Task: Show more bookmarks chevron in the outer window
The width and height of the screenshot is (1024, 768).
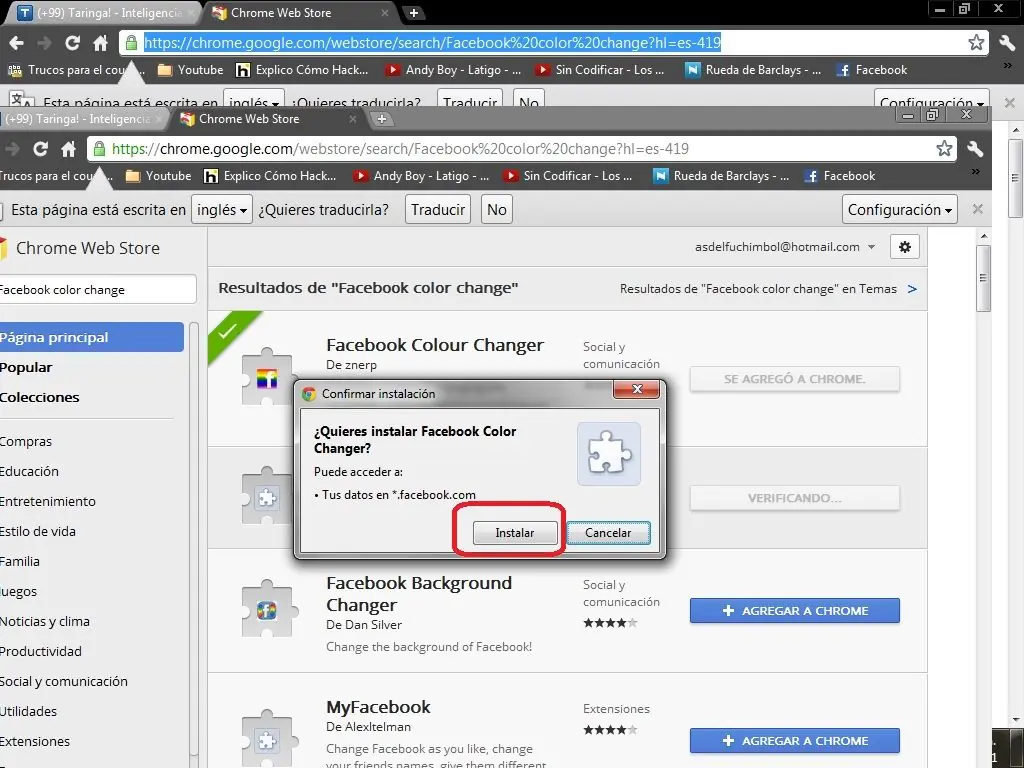Action: coord(1007,67)
